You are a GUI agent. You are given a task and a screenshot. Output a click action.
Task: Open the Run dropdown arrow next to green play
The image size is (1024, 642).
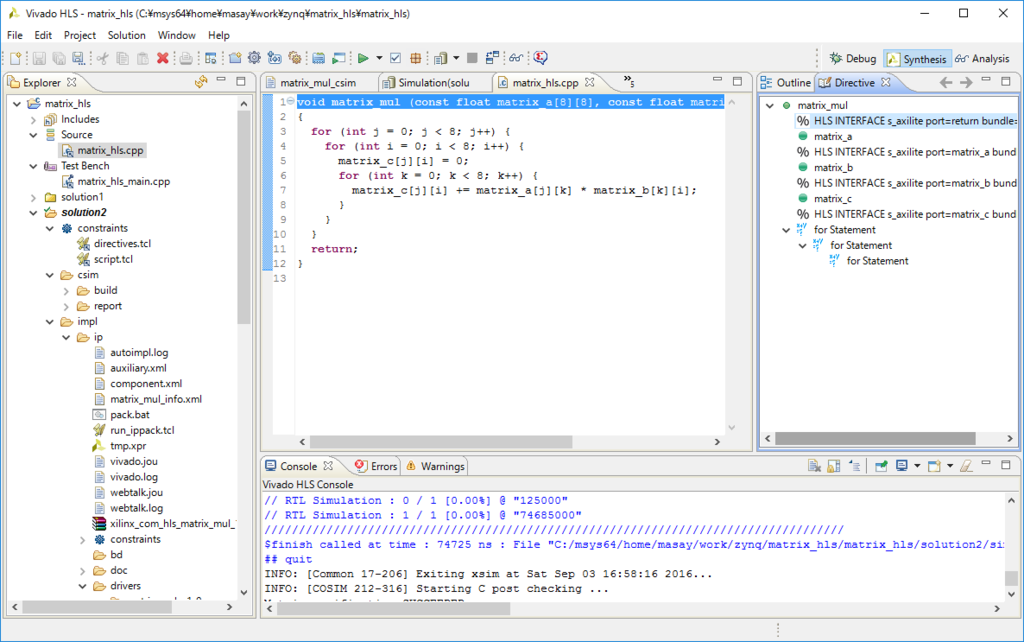click(x=379, y=58)
